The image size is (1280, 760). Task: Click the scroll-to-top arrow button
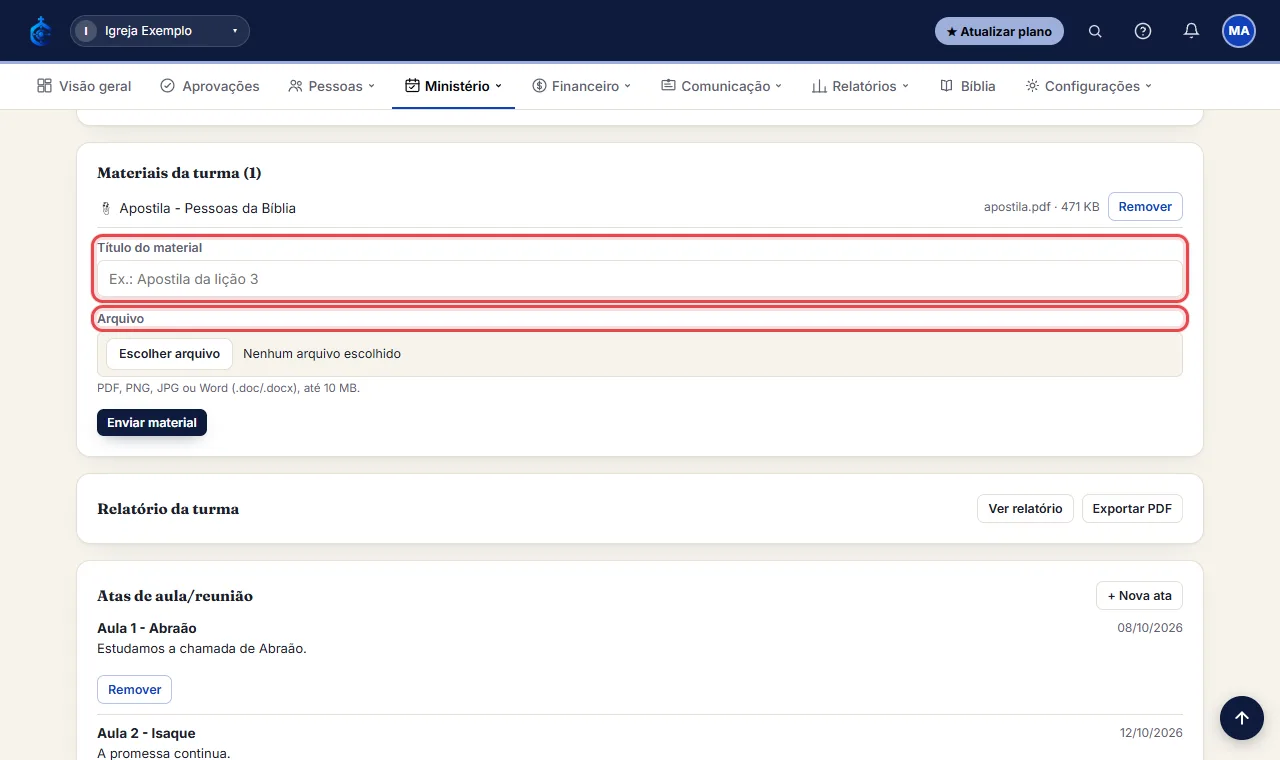tap(1242, 718)
